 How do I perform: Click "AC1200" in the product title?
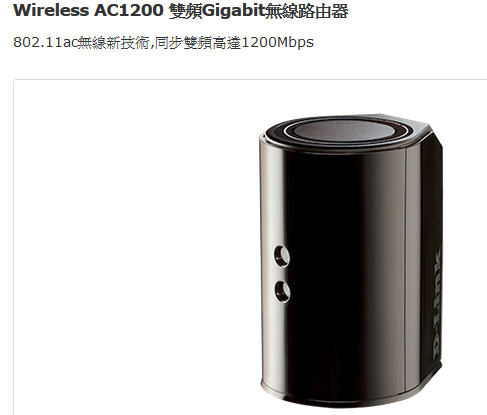pos(128,10)
